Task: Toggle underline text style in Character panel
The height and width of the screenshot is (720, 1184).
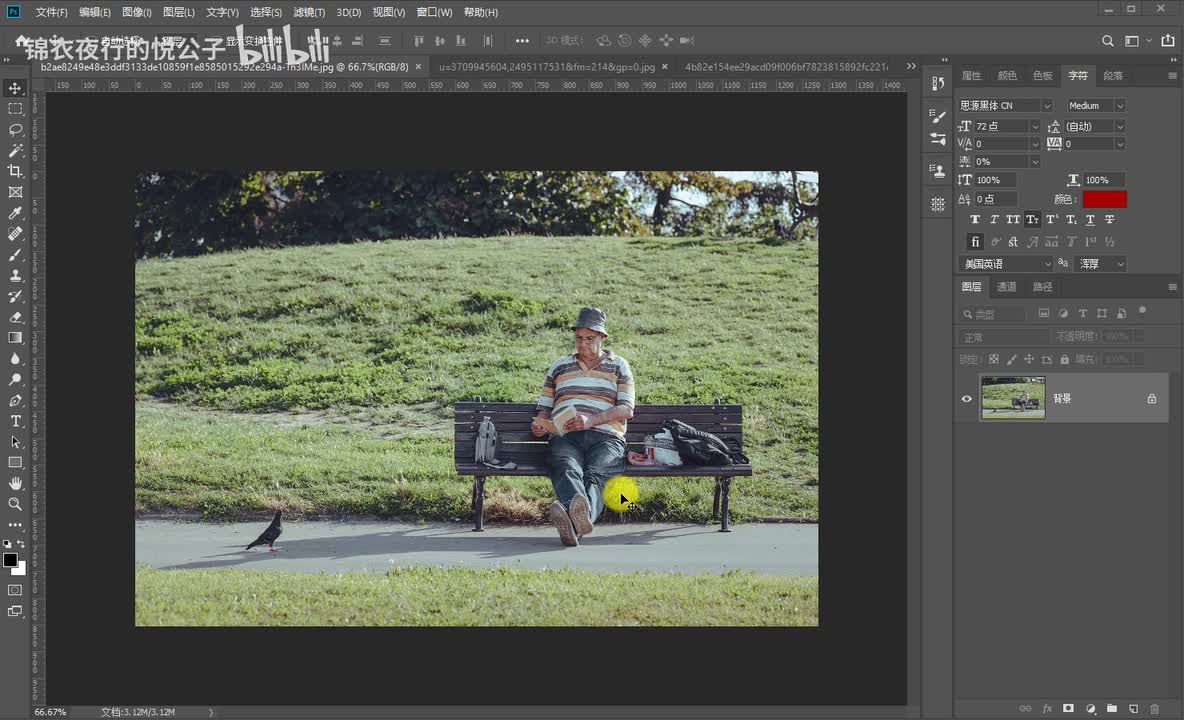Action: click(1090, 220)
